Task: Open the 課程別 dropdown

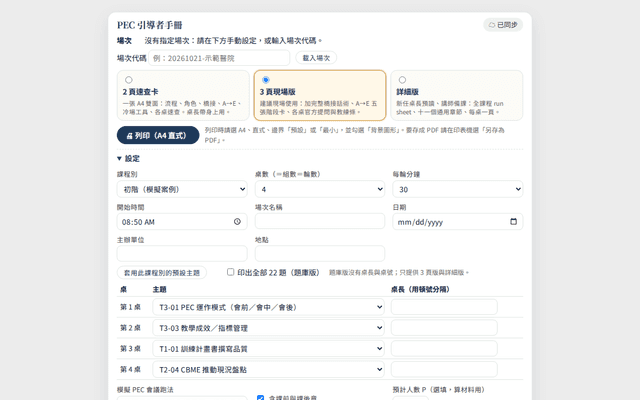Action: tap(182, 189)
